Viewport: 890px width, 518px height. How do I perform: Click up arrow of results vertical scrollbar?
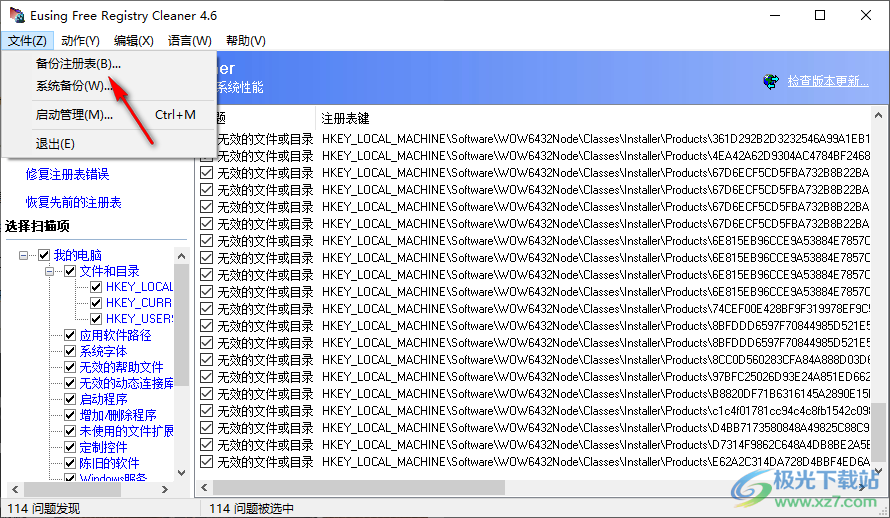(878, 115)
